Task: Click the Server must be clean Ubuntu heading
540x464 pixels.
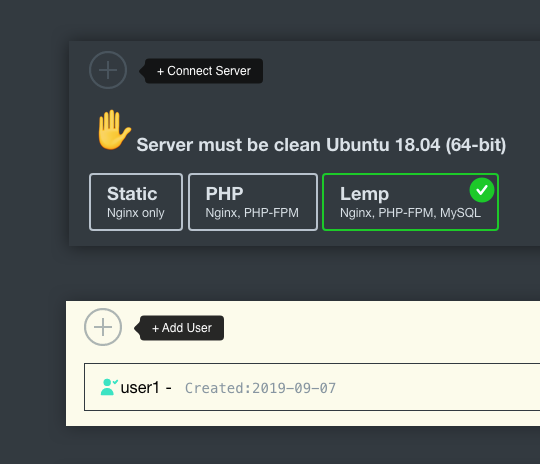Action: (x=321, y=145)
